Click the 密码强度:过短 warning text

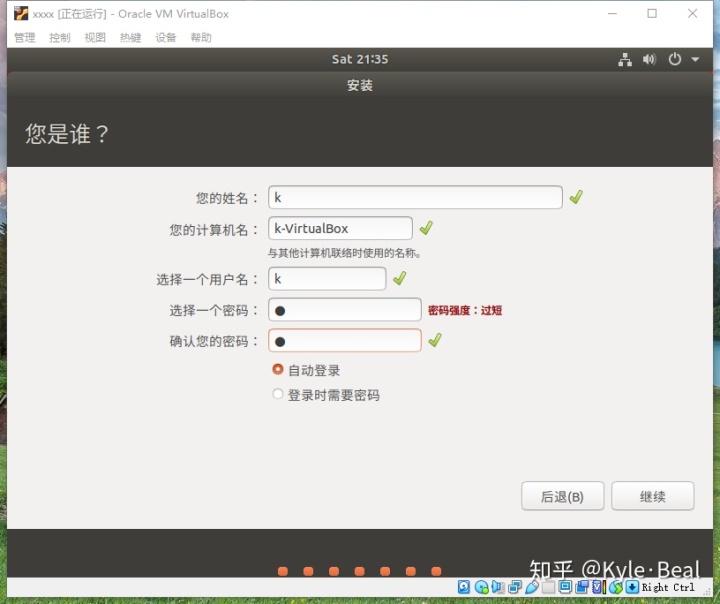point(465,310)
